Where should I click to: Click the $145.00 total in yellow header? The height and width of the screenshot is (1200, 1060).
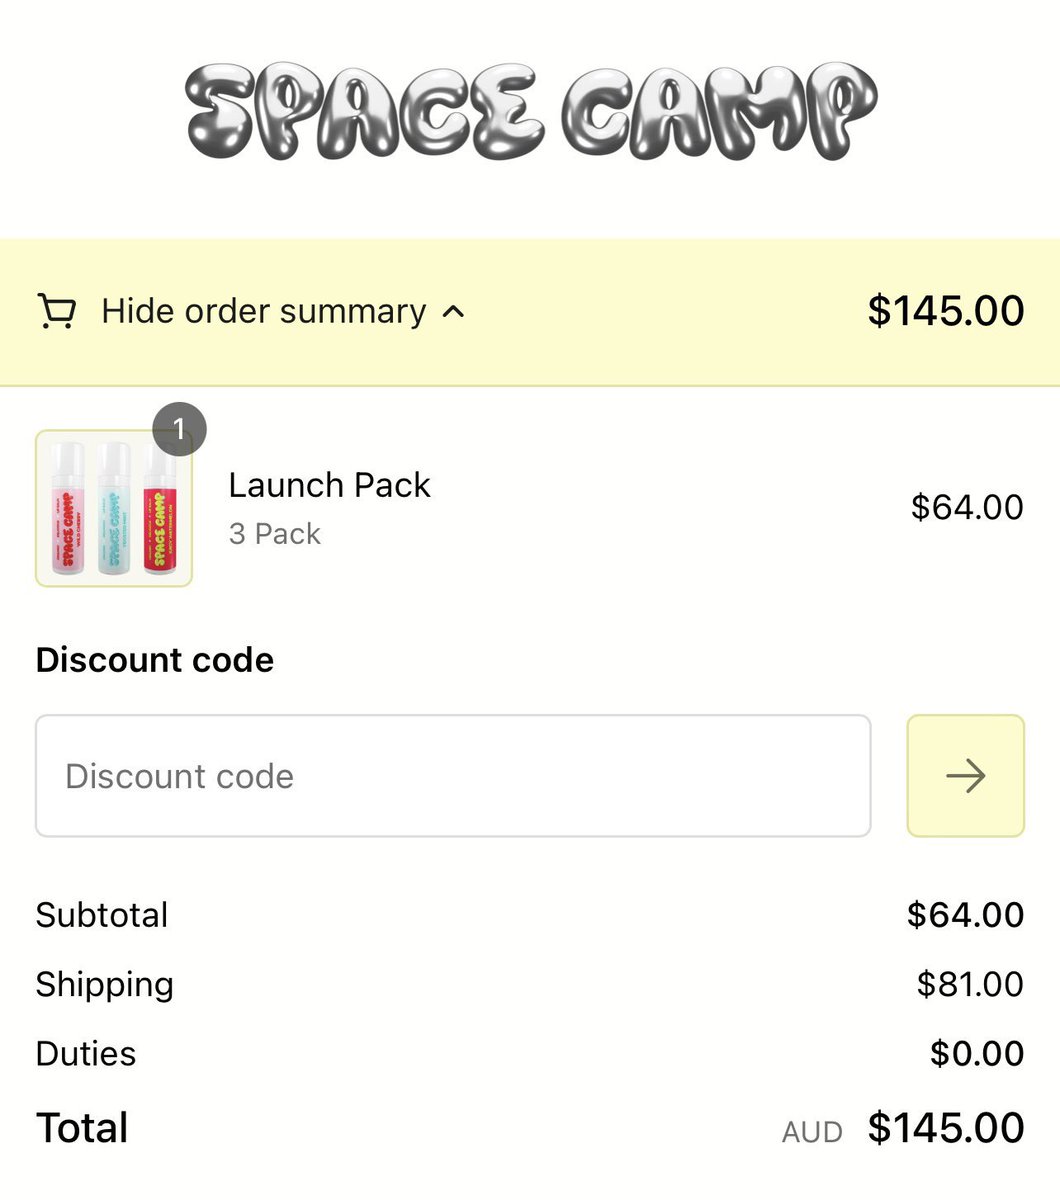(x=945, y=311)
